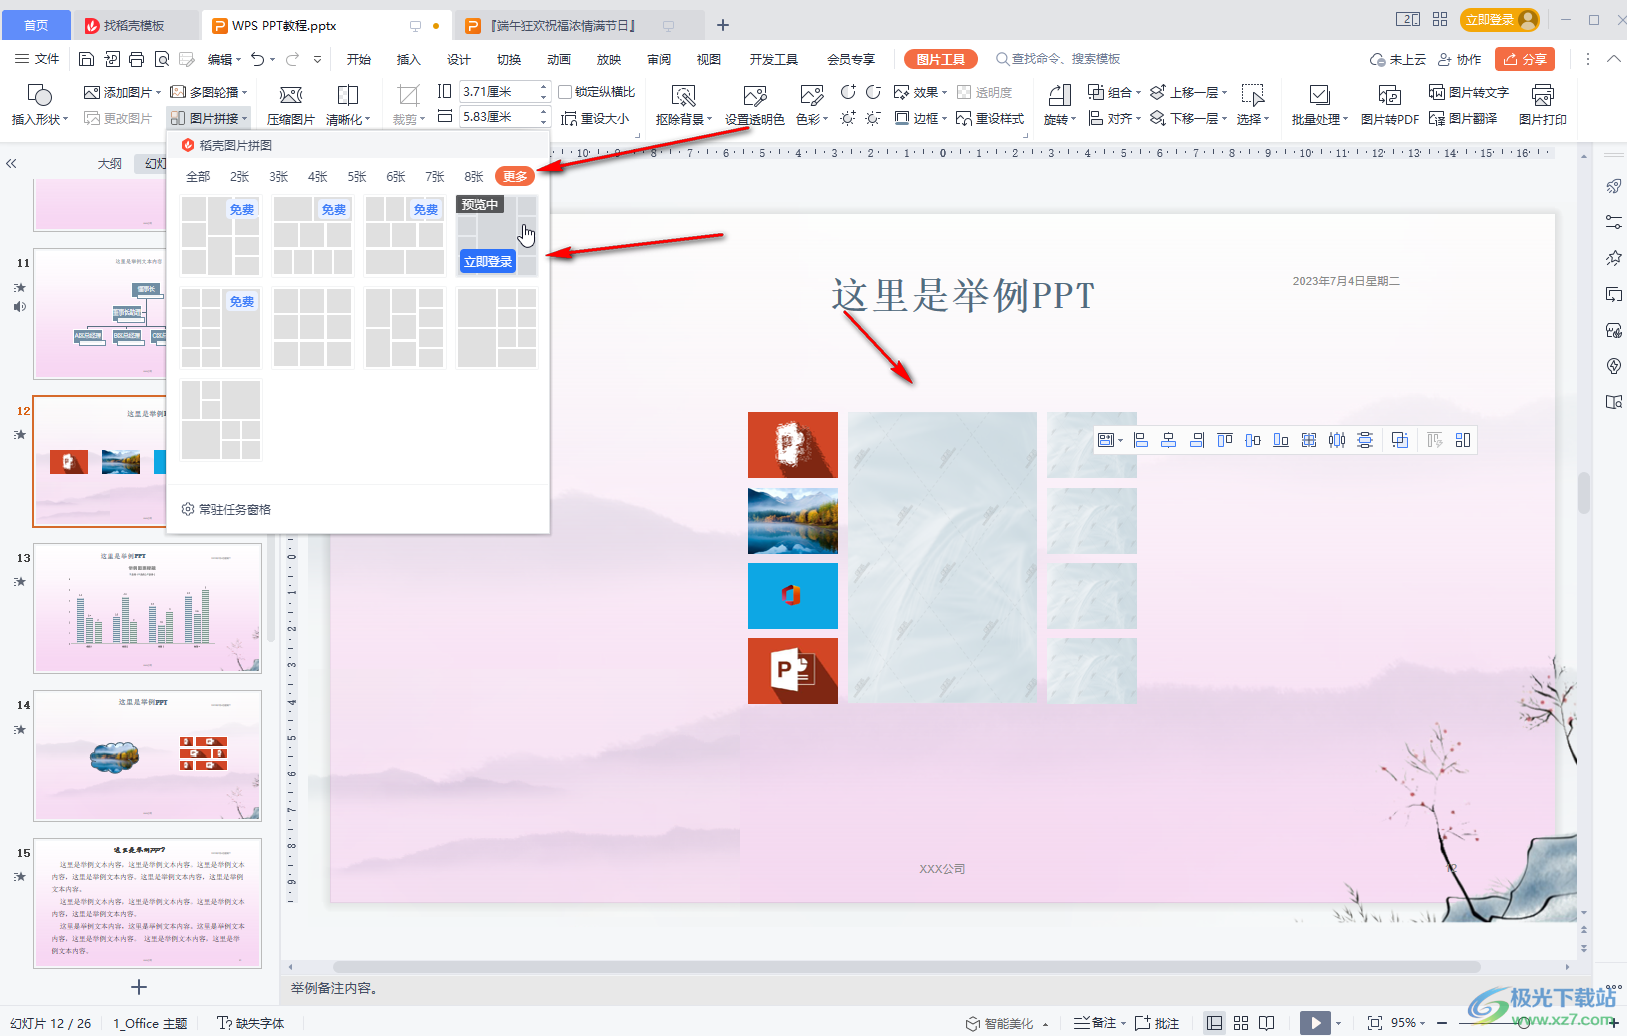
Task: Toggle Normal view button in status bar
Action: click(x=1214, y=1023)
